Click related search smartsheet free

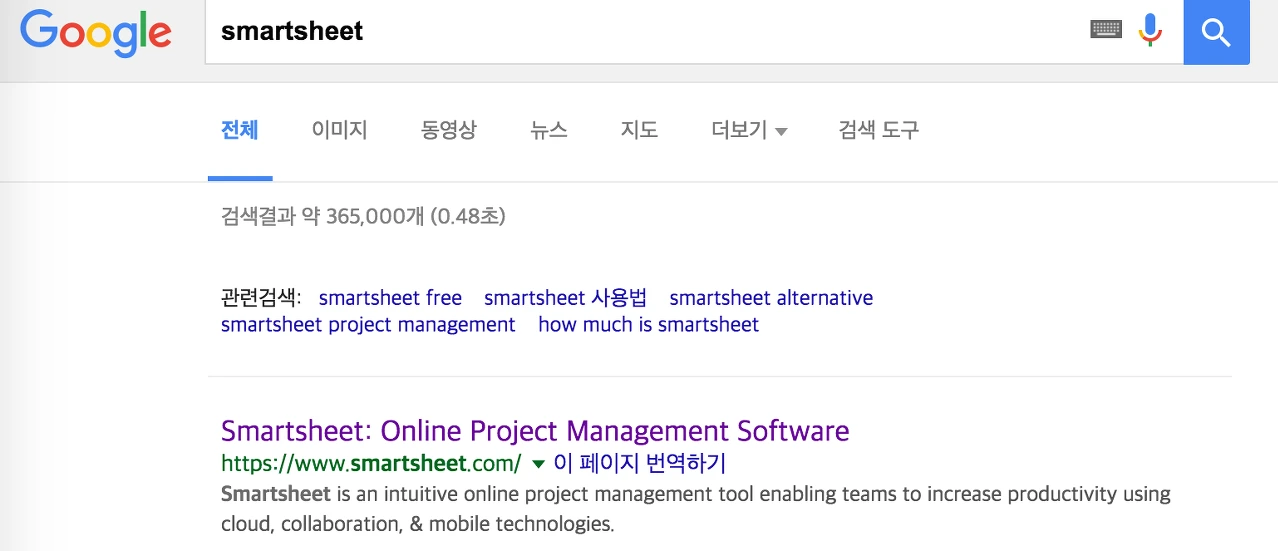(390, 298)
